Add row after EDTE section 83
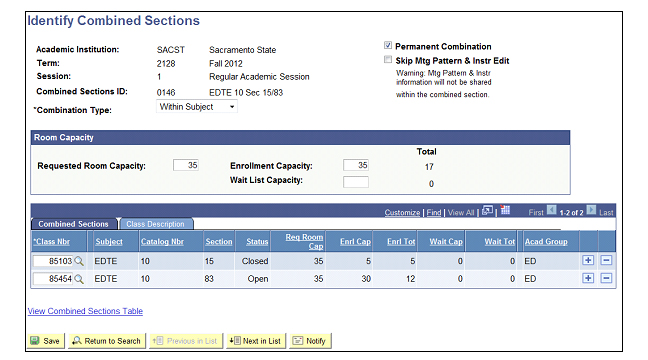 click(588, 278)
